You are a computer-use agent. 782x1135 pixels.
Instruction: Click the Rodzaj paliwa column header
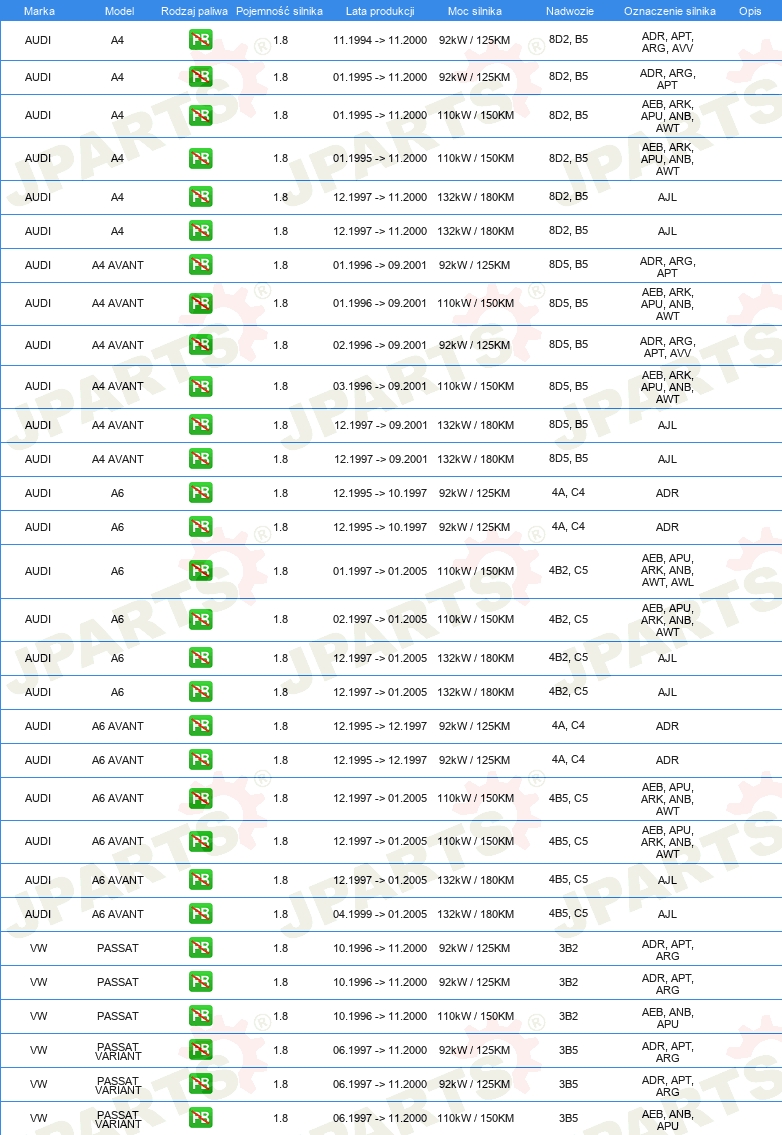click(x=194, y=11)
